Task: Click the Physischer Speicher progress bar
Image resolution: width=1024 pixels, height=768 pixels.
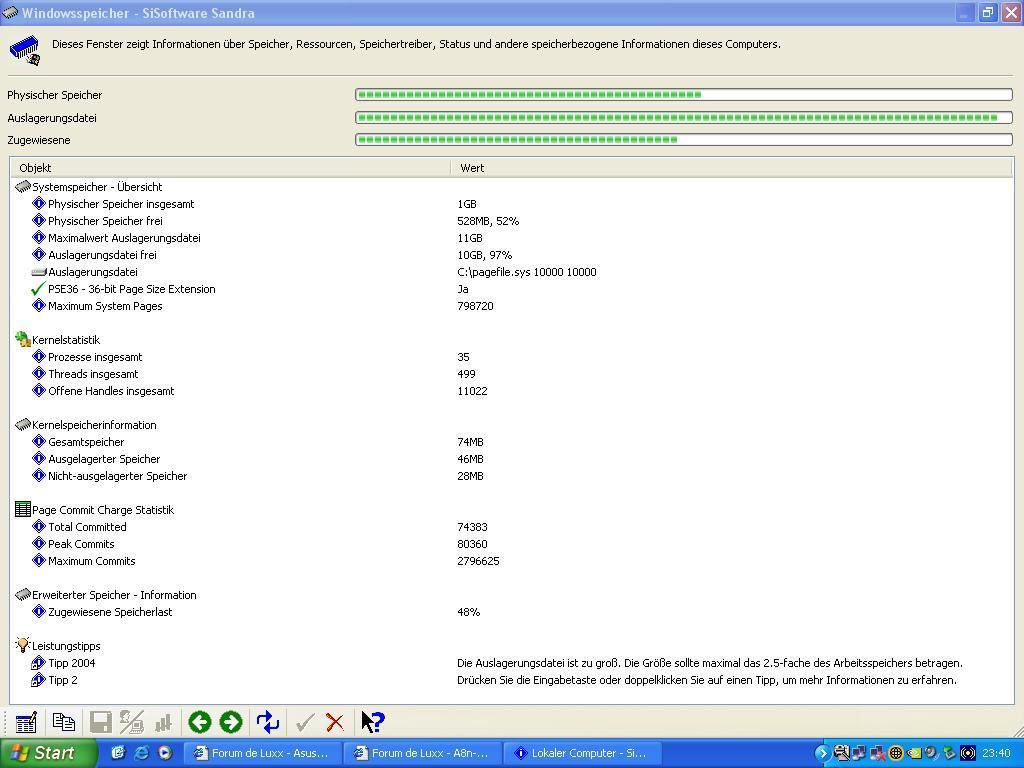Action: [684, 95]
